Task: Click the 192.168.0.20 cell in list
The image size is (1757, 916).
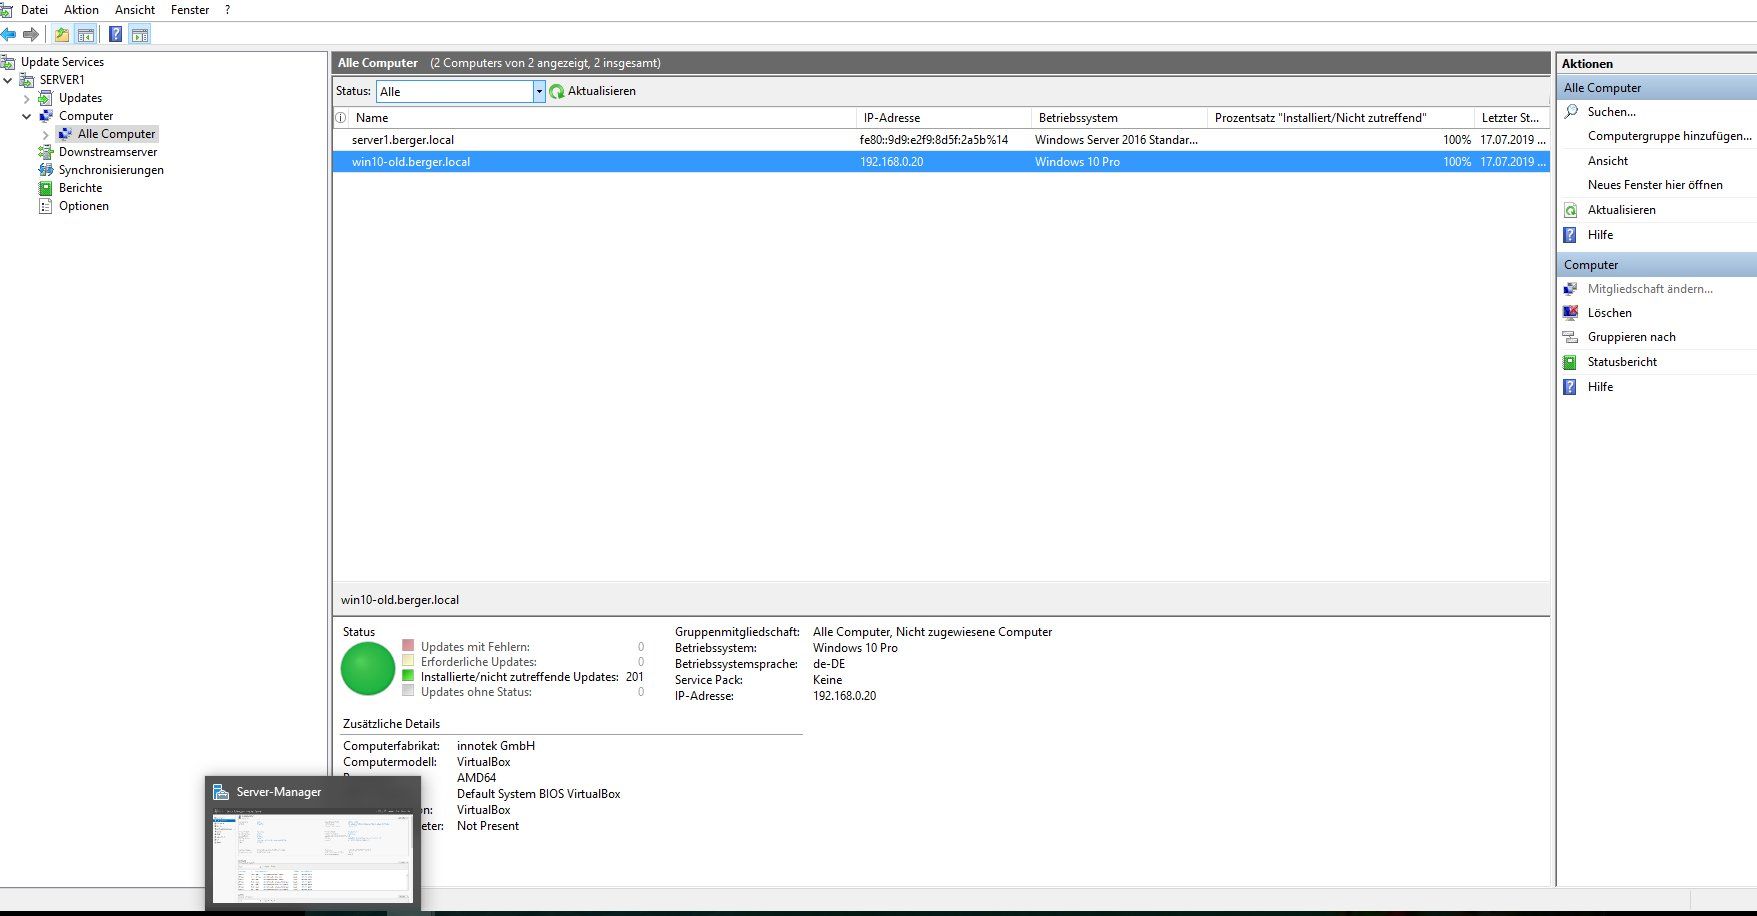Action: 892,162
